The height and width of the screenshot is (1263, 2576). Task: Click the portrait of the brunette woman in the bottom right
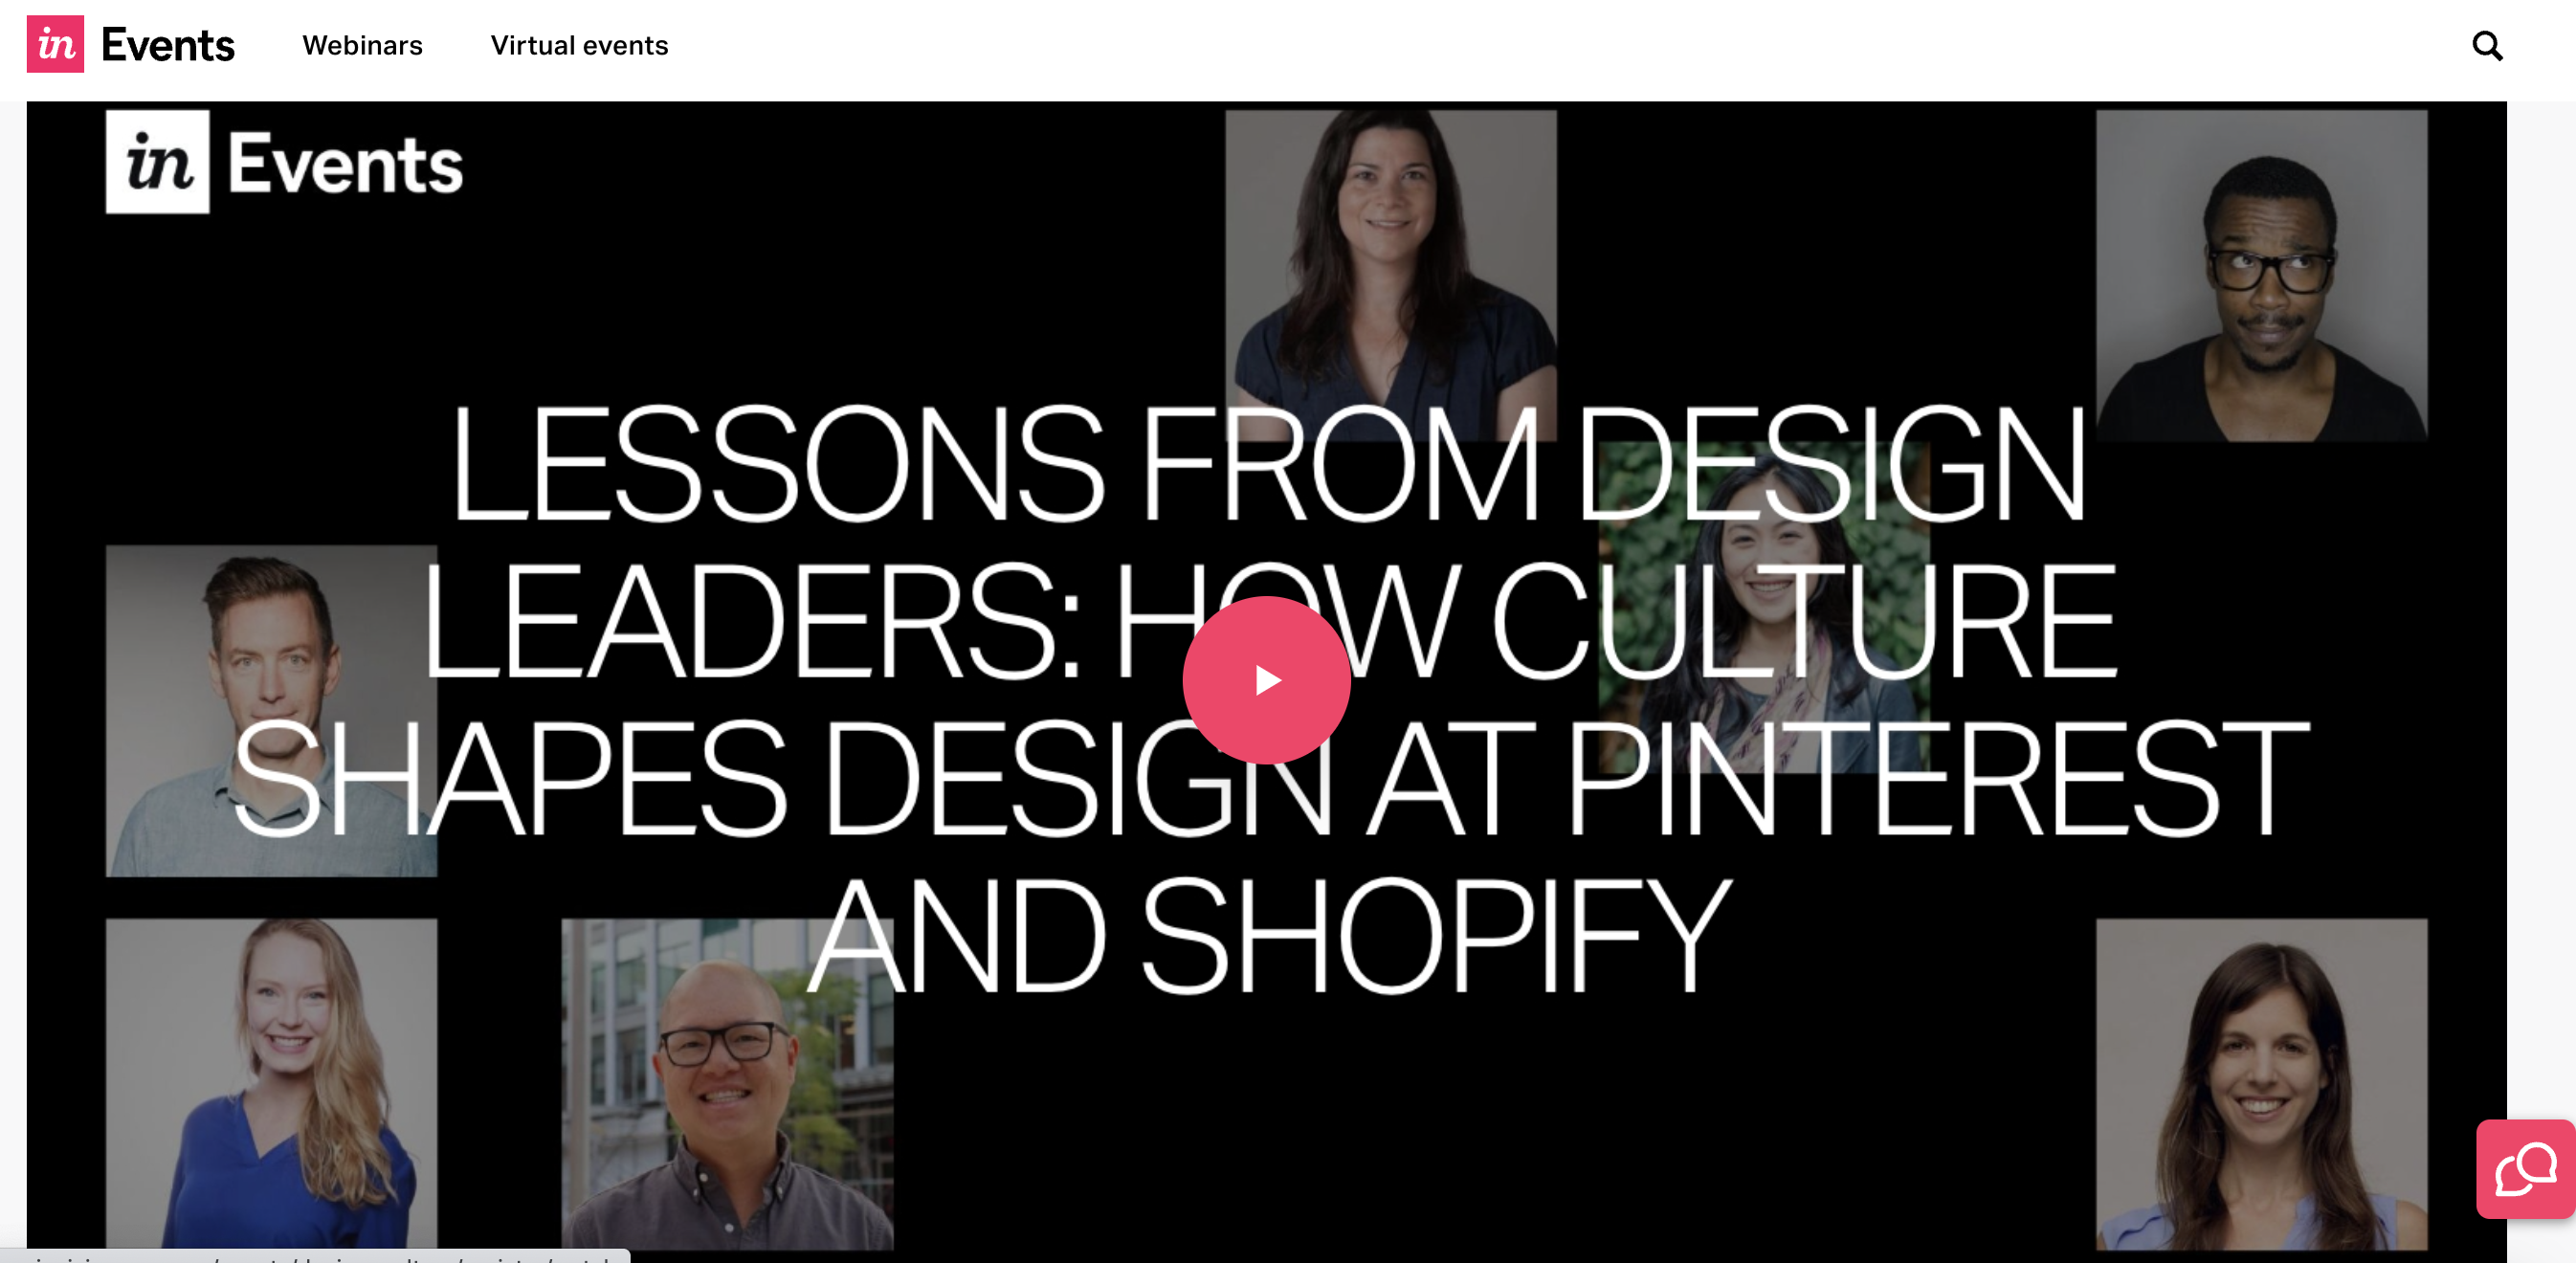tap(2261, 1083)
